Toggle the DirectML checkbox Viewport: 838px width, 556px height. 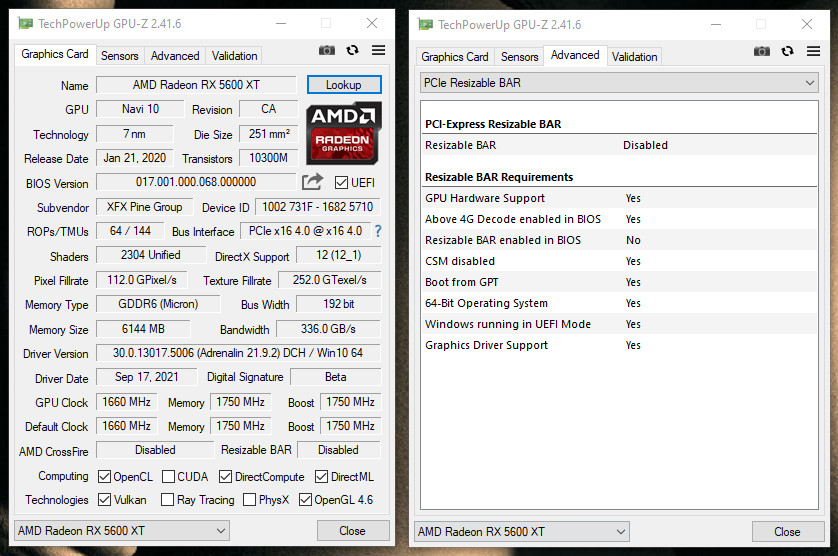click(321, 476)
